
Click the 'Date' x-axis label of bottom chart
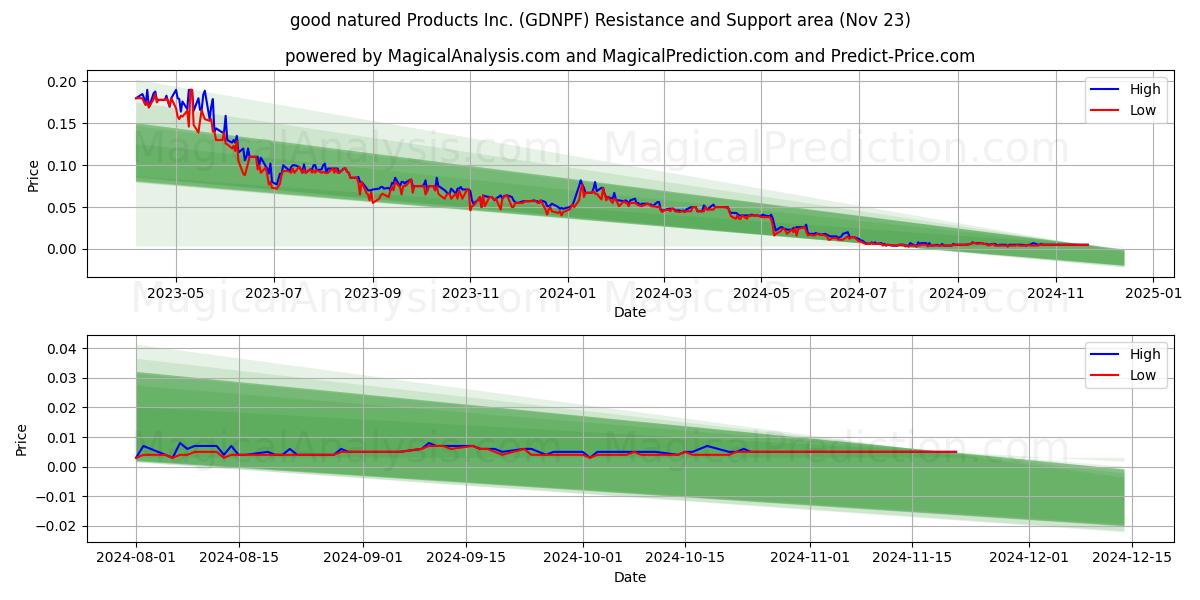630,577
